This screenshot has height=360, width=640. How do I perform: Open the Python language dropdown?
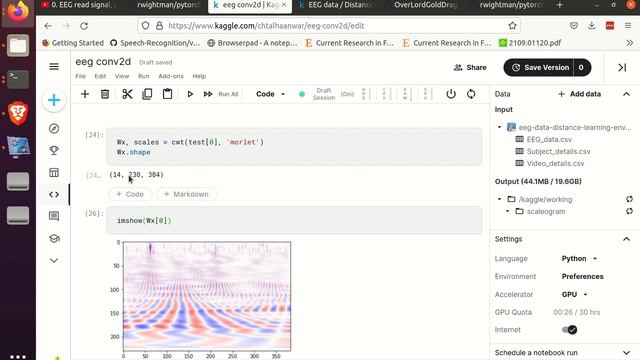(580, 259)
